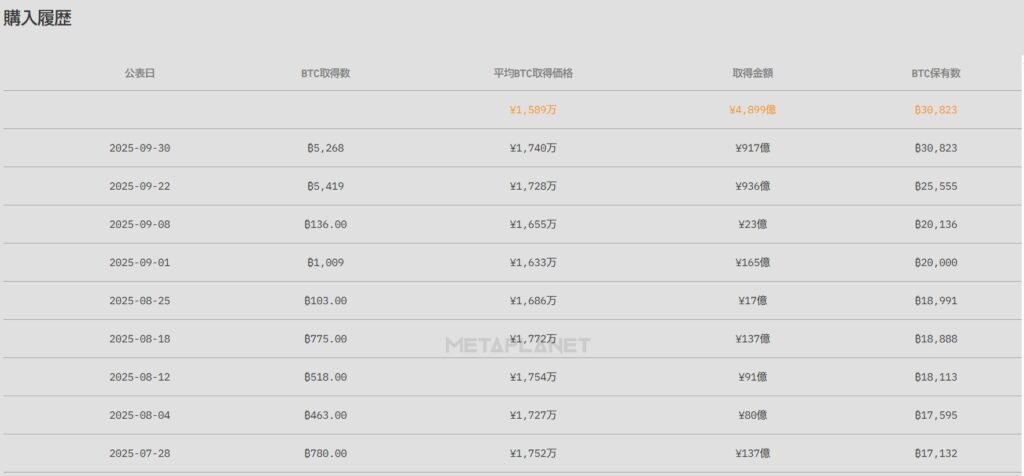This screenshot has width=1024, height=476.
Task: Click the METAPLANET watermark logo
Action: pyautogui.click(x=517, y=346)
